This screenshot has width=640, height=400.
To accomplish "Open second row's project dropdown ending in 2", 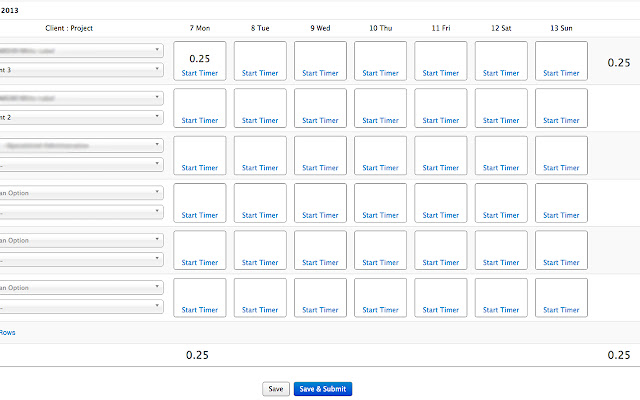I will [80, 117].
